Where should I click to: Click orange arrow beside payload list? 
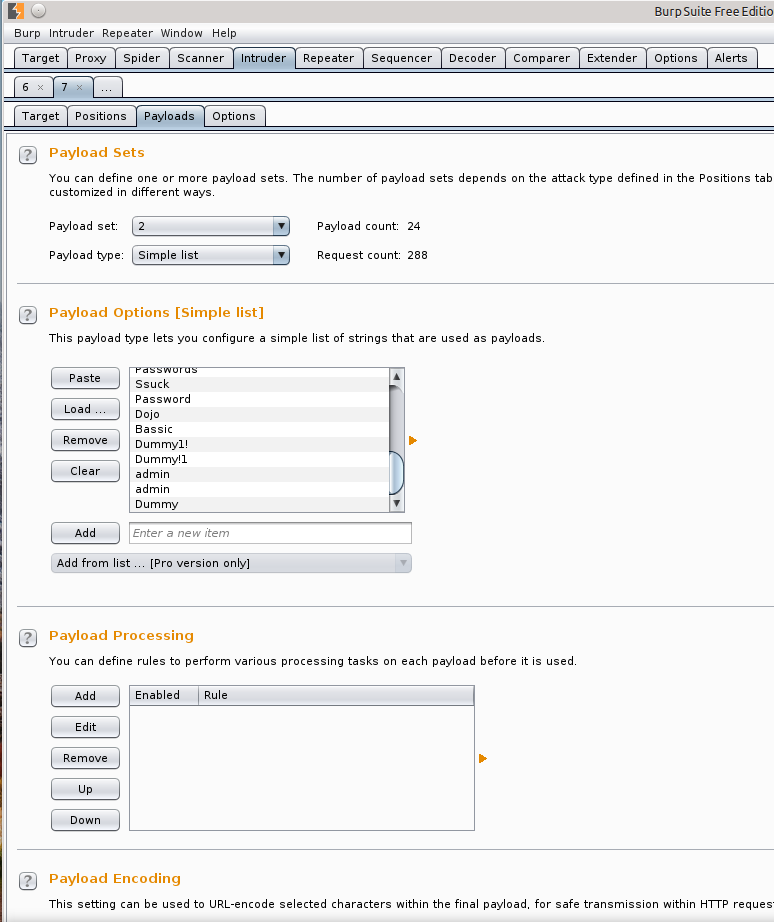click(x=413, y=440)
